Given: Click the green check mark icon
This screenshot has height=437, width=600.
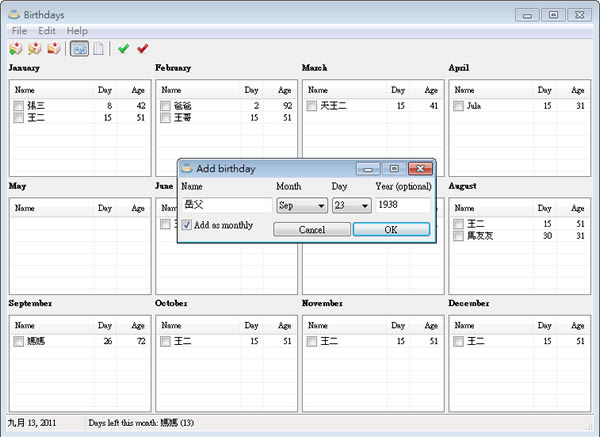Looking at the screenshot, I should point(123,48).
